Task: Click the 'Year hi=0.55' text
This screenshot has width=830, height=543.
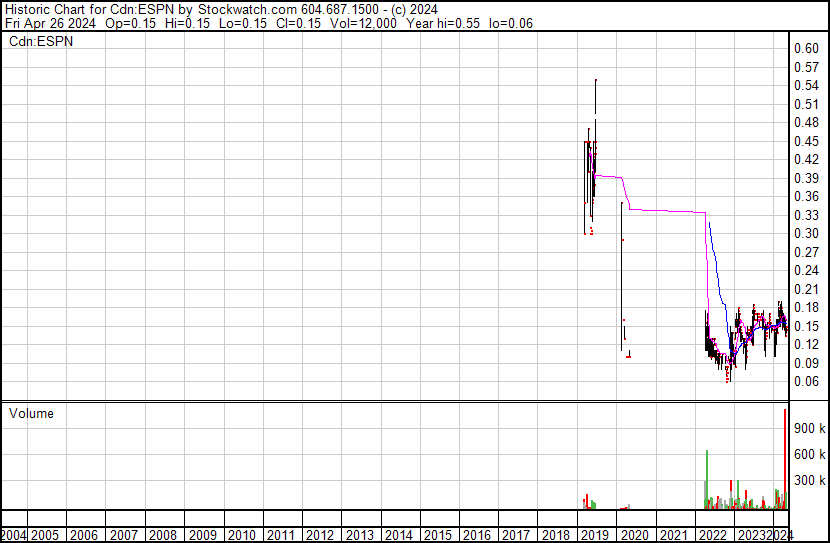Action: point(443,23)
